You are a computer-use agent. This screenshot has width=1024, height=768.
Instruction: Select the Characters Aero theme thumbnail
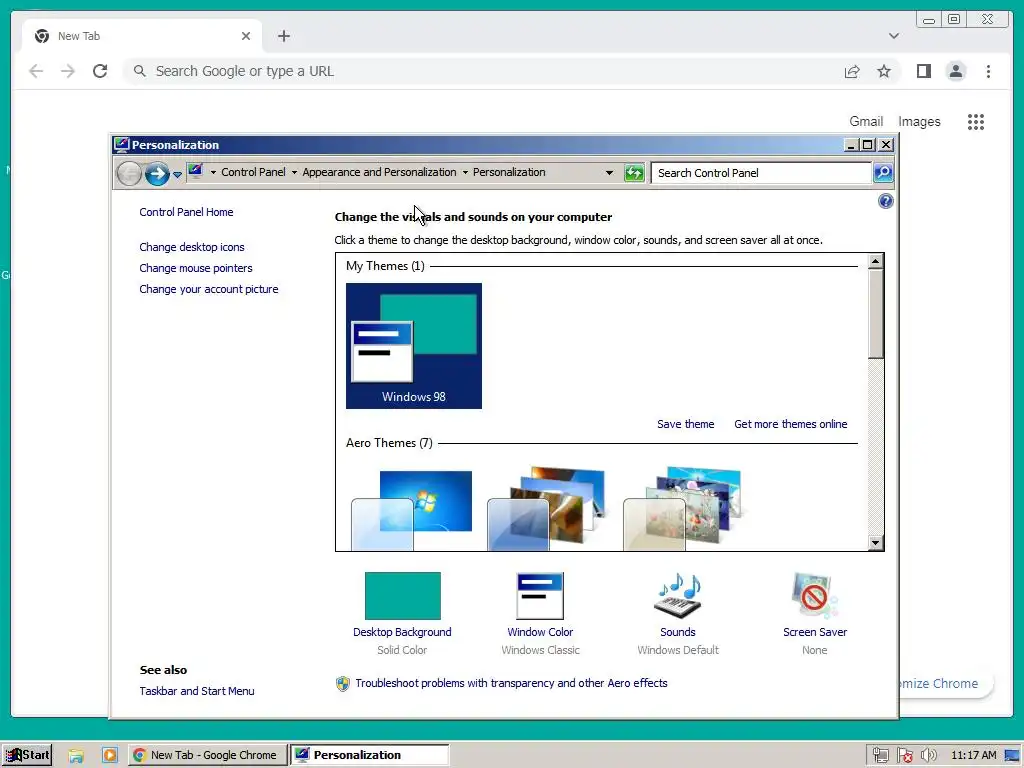(685, 508)
